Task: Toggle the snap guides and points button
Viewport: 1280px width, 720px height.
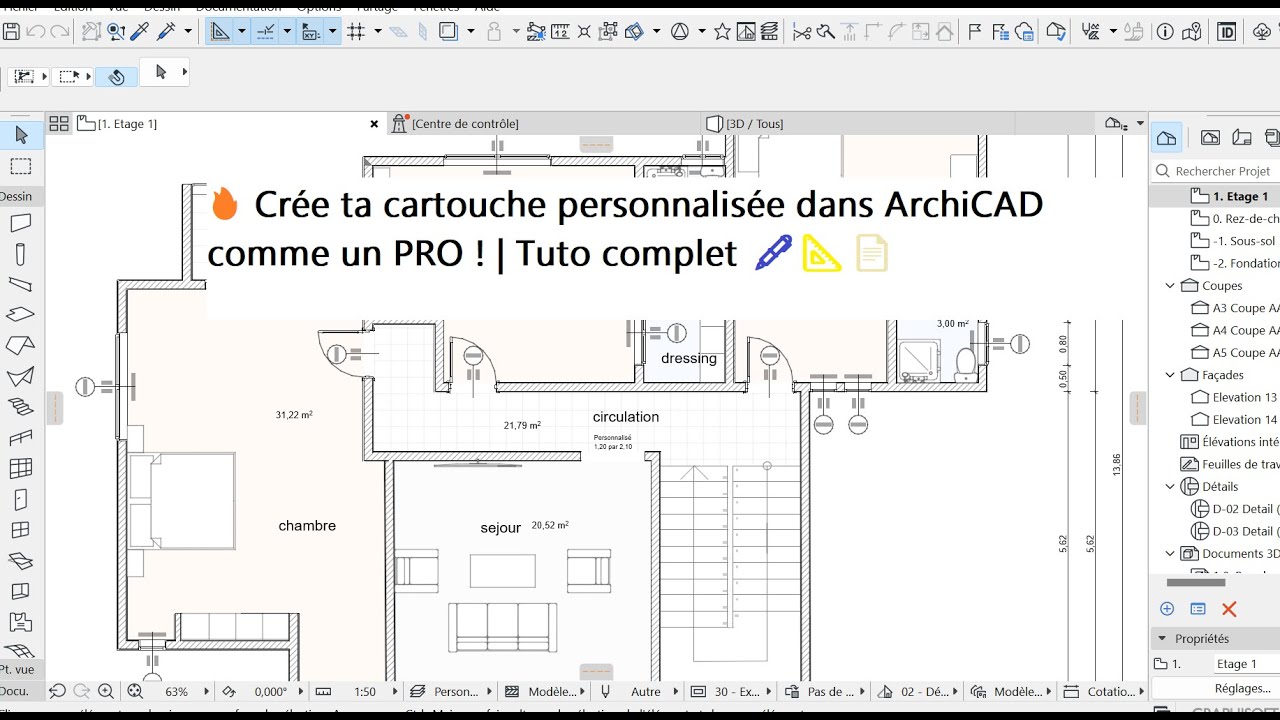Action: (265, 32)
